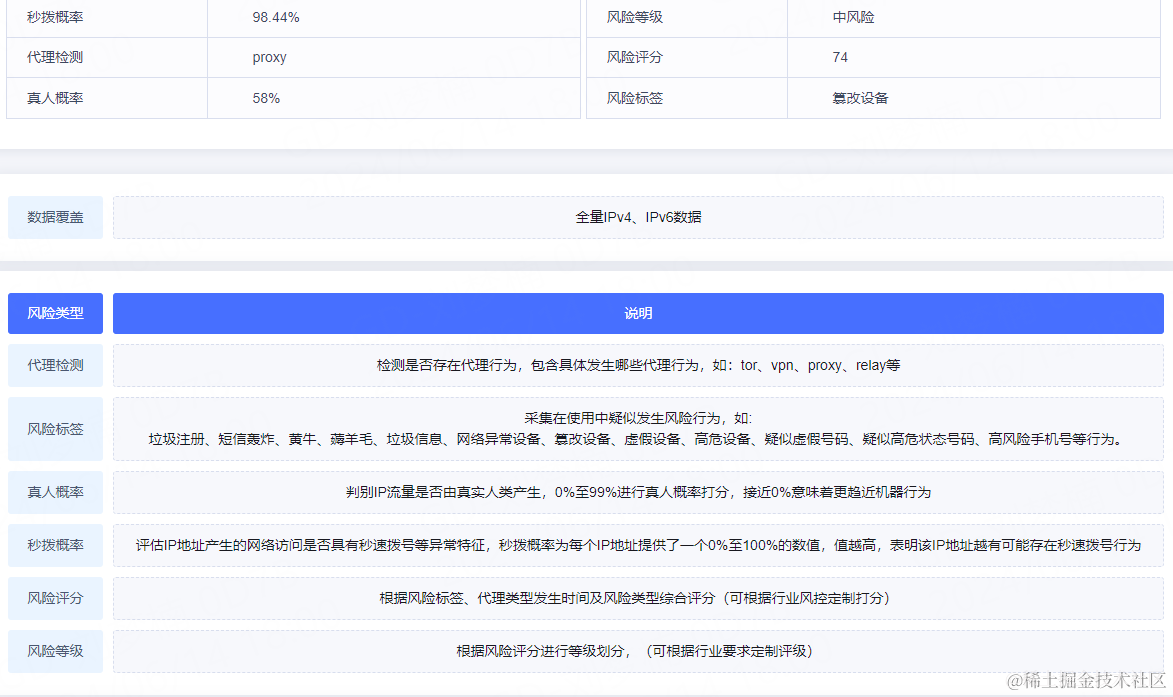Screen dimensions: 1173x697
Task: Open the 稀土掘金技术社区 watermark link
Action: tap(1086, 682)
